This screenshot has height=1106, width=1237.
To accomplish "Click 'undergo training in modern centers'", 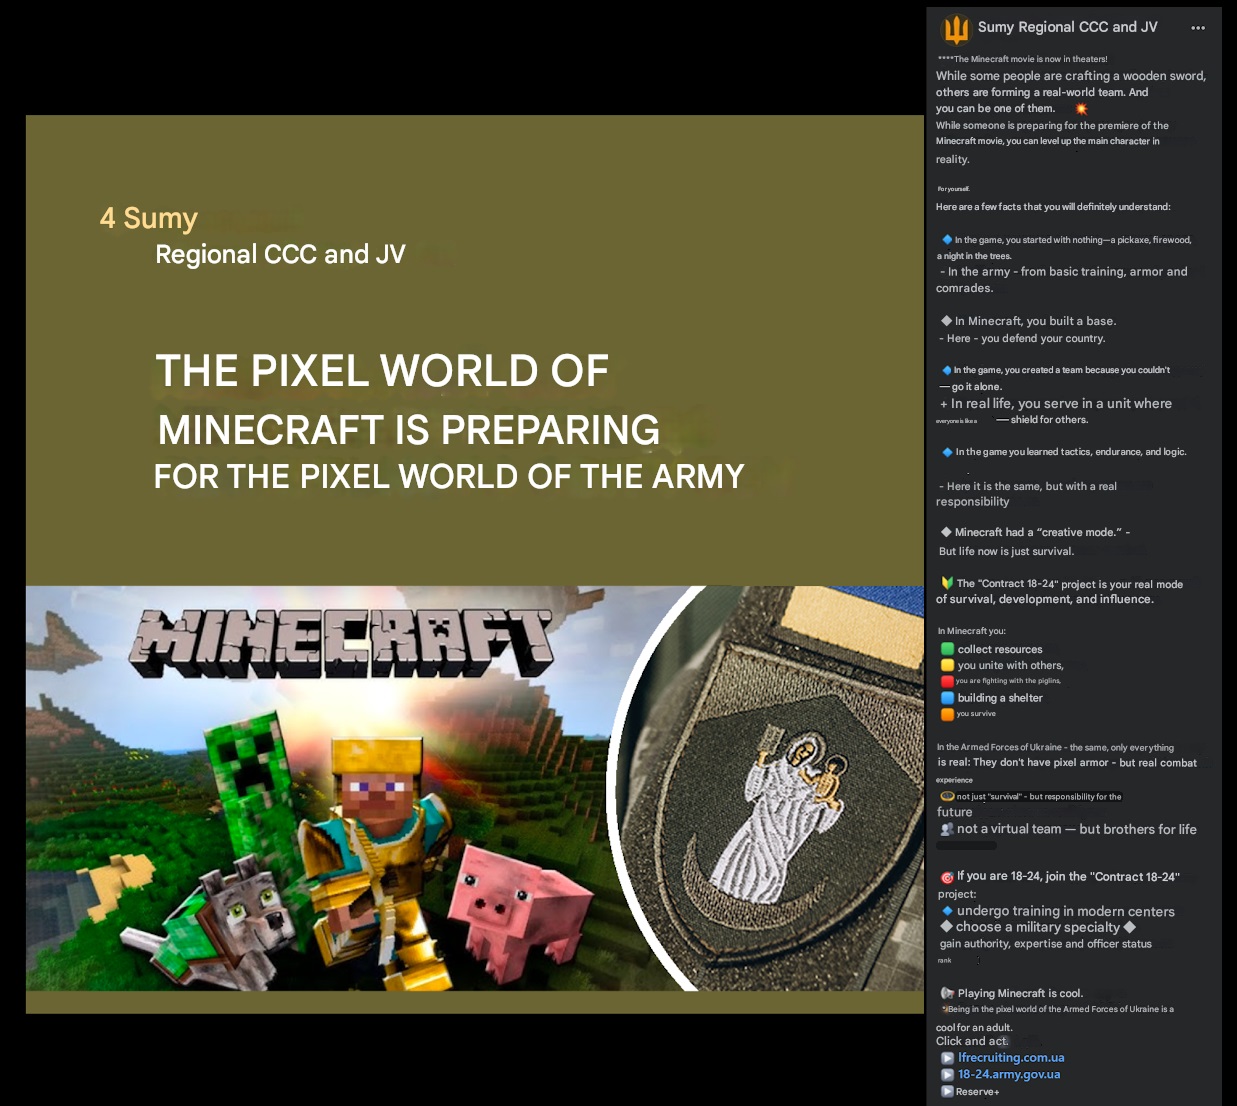I will pyautogui.click(x=1065, y=911).
